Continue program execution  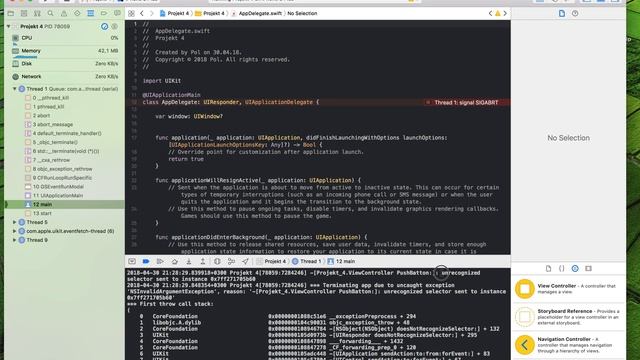click(x=160, y=261)
